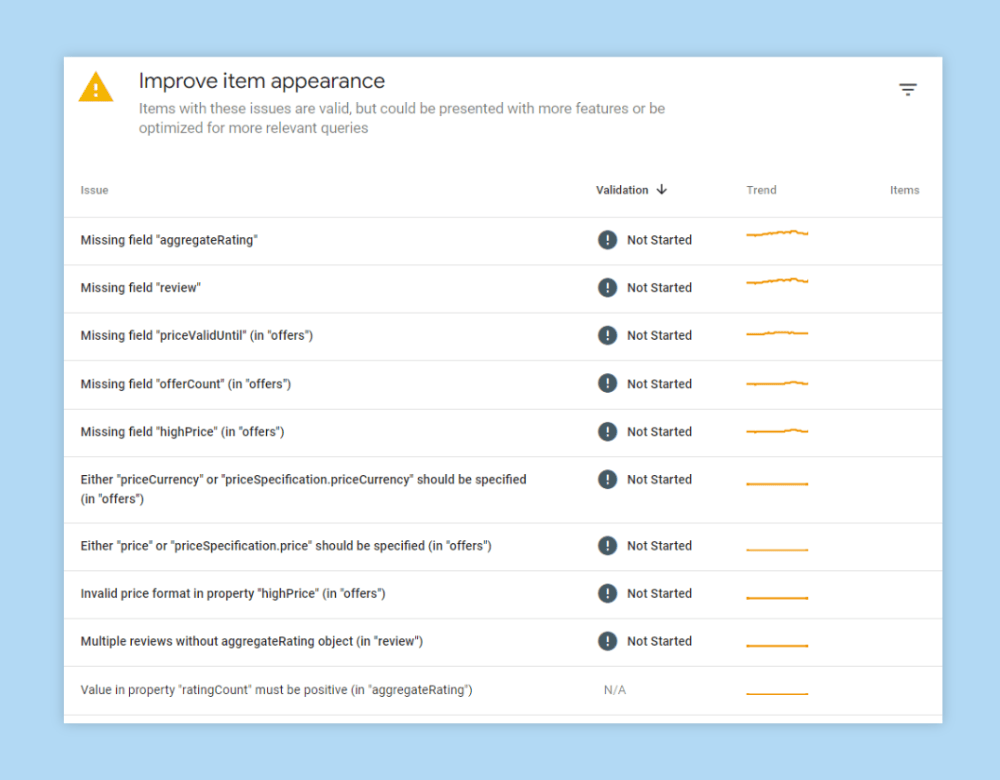Click the exclamation icon beside 'Missing field "aggregateRating"'

607,240
